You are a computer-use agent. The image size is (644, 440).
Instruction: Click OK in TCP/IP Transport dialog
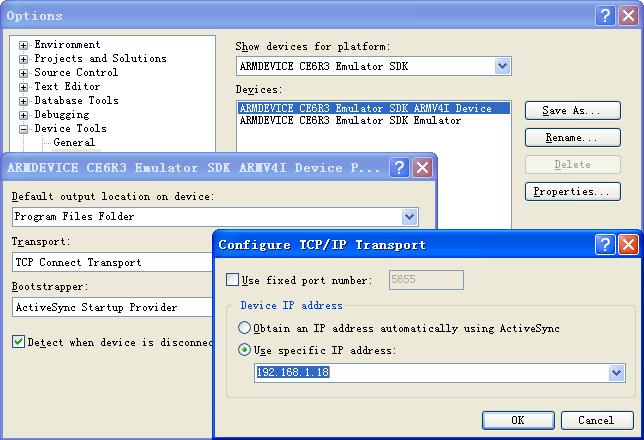pos(518,420)
